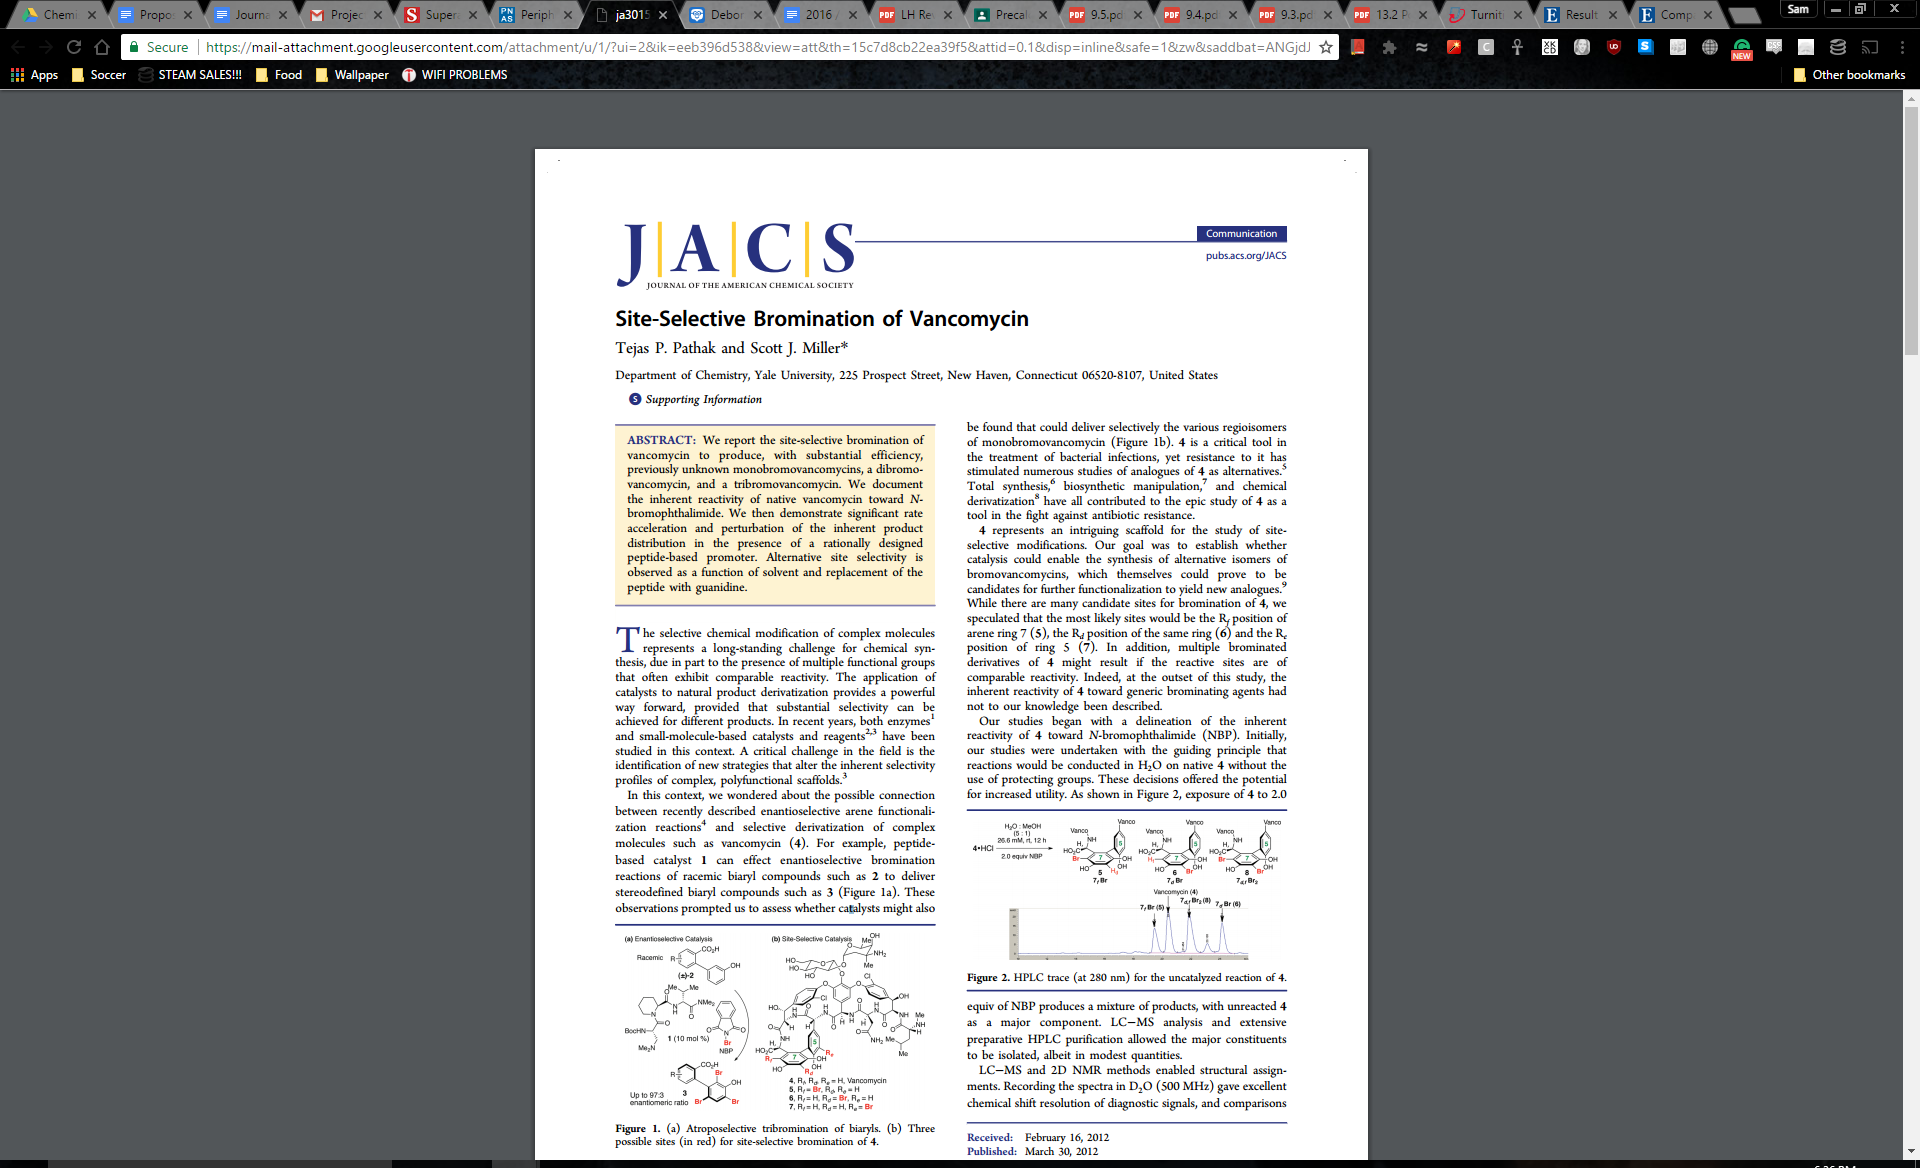
Task: Open the uBlock Origin extension
Action: [1614, 47]
